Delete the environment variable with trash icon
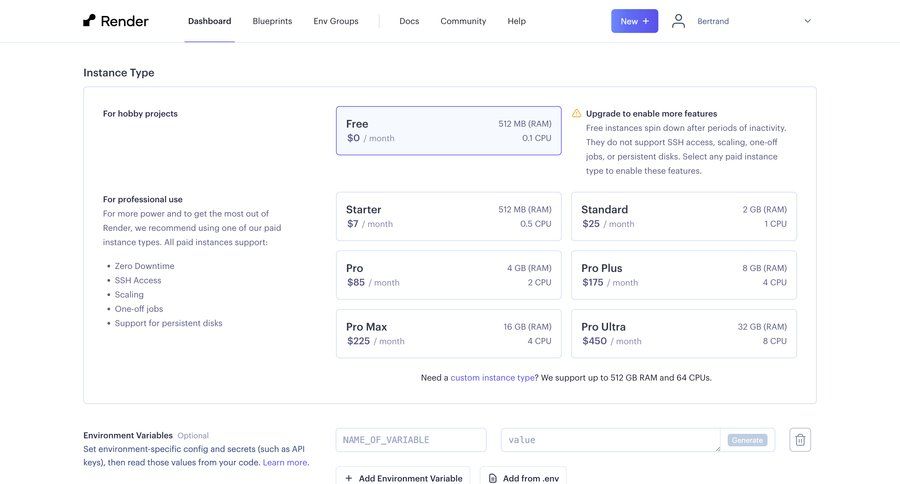Image resolution: width=900 pixels, height=484 pixels. pos(799,440)
